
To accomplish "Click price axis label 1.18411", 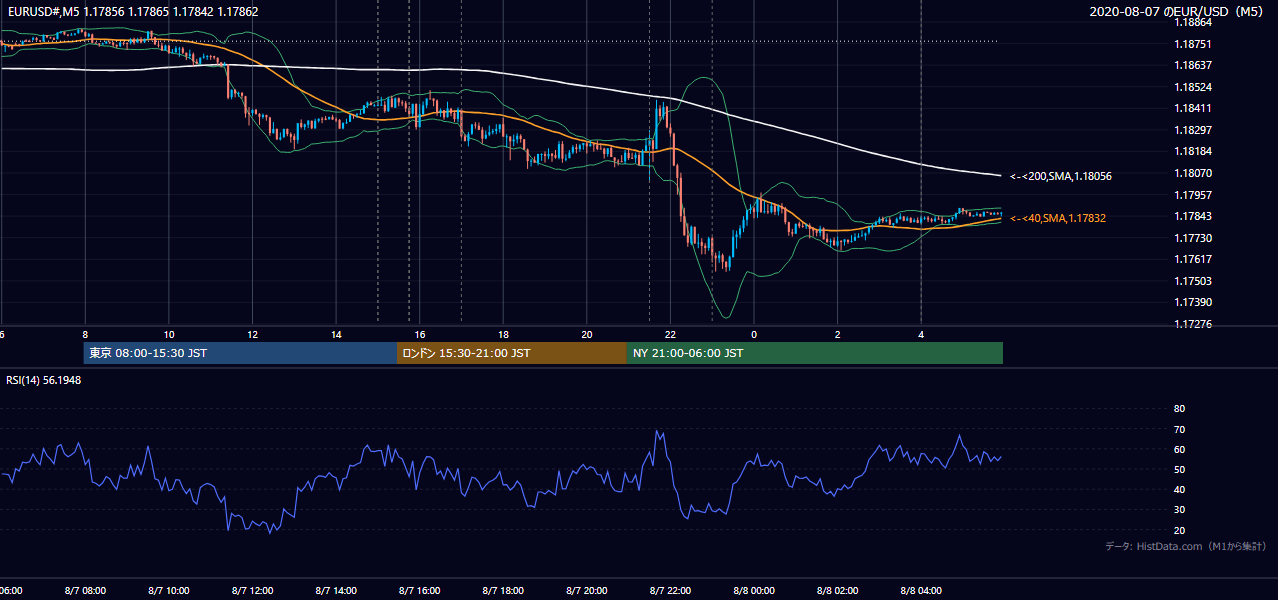I will [1195, 109].
